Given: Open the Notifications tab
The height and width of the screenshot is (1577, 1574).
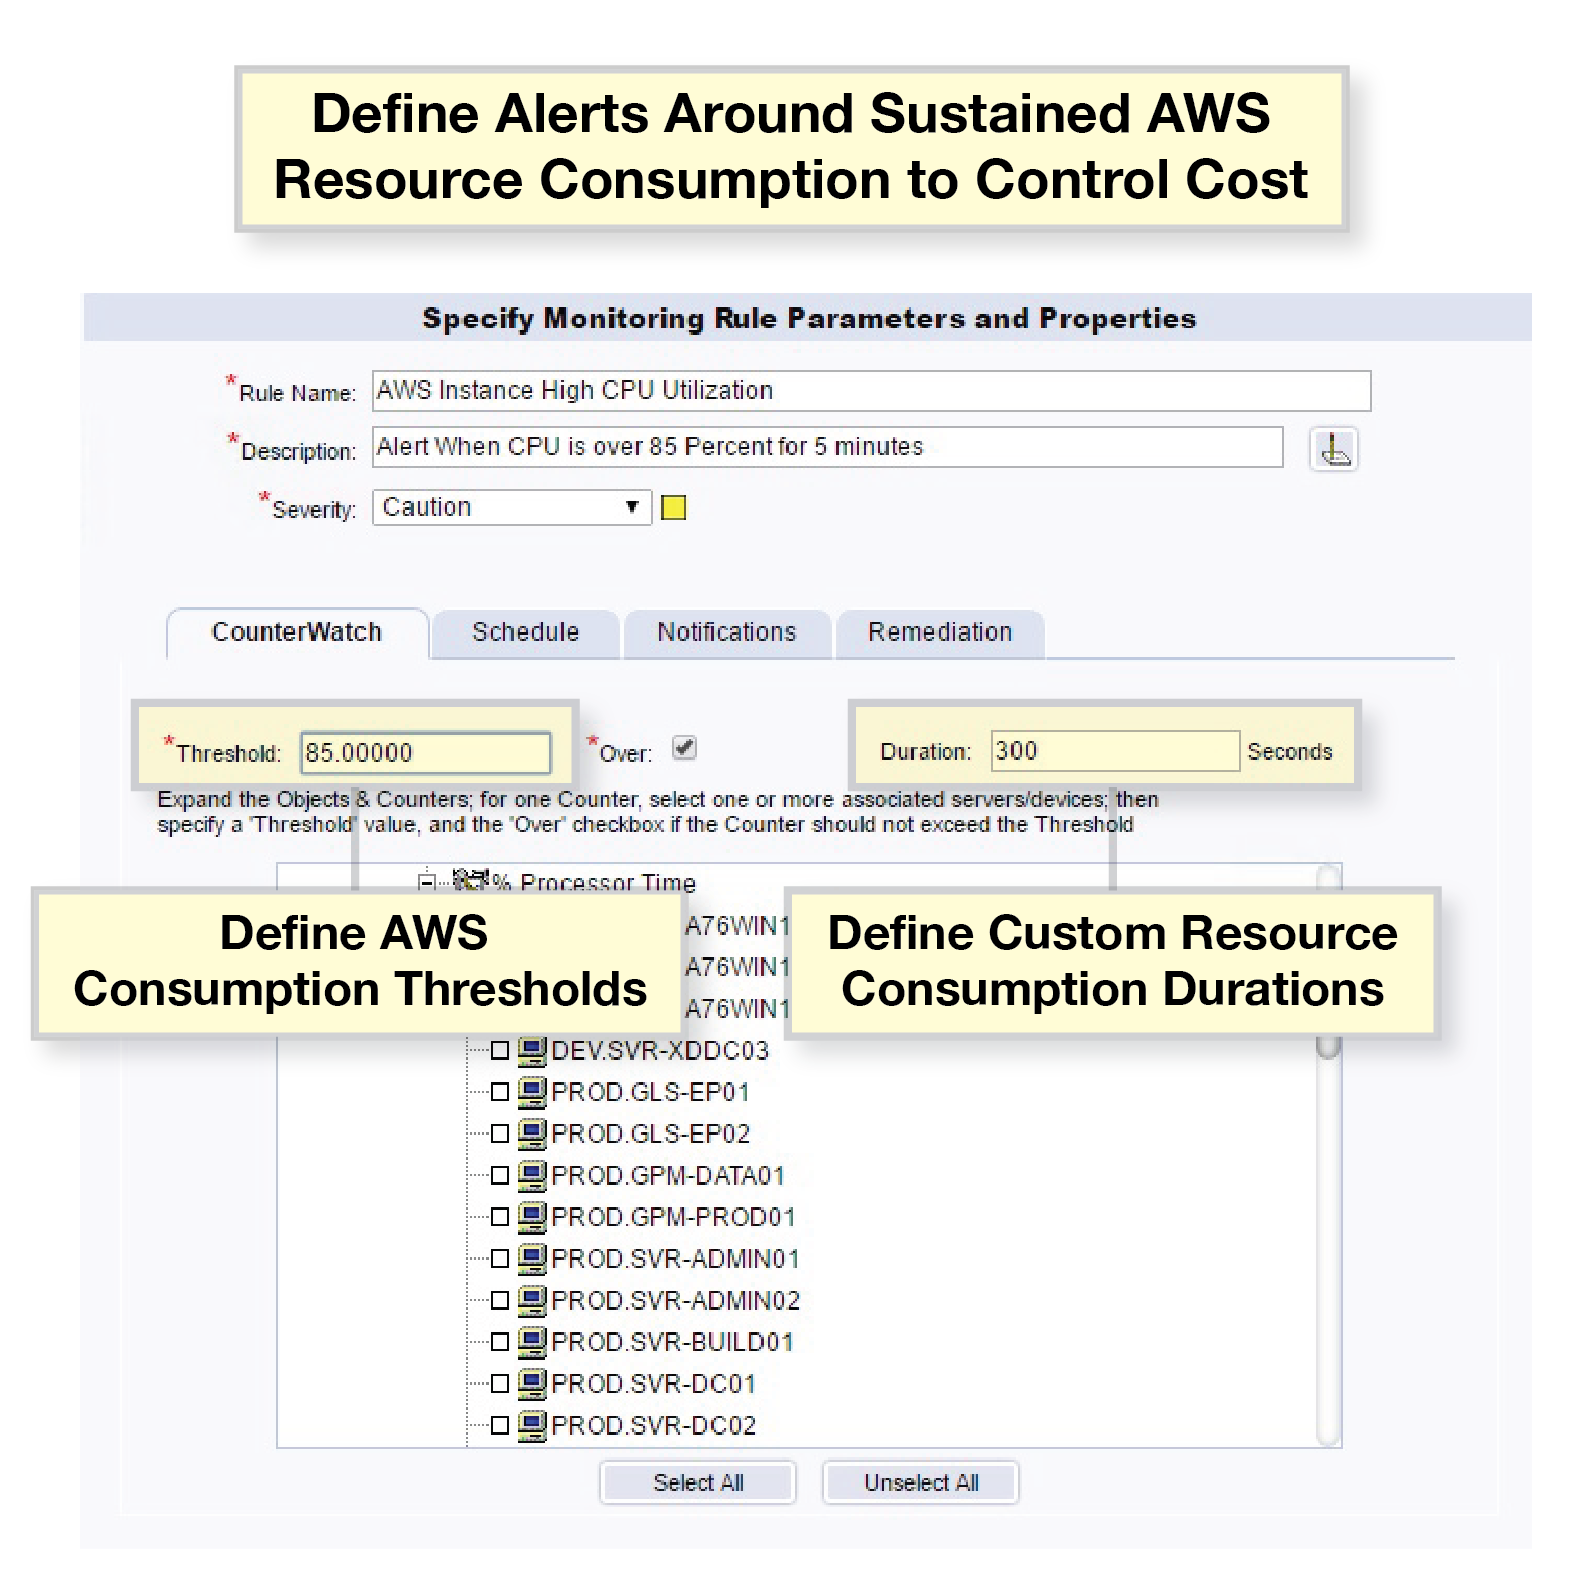Looking at the screenshot, I should pos(727,633).
